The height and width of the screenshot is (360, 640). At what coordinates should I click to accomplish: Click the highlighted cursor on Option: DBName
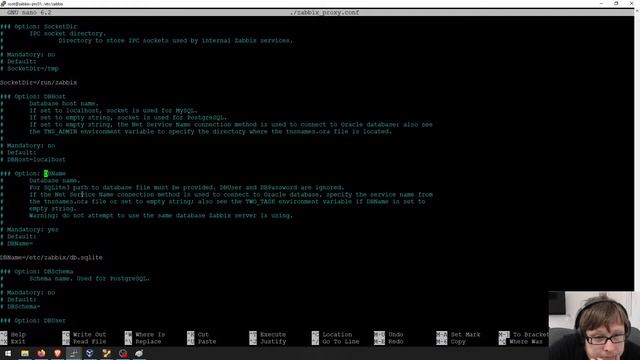click(x=46, y=173)
